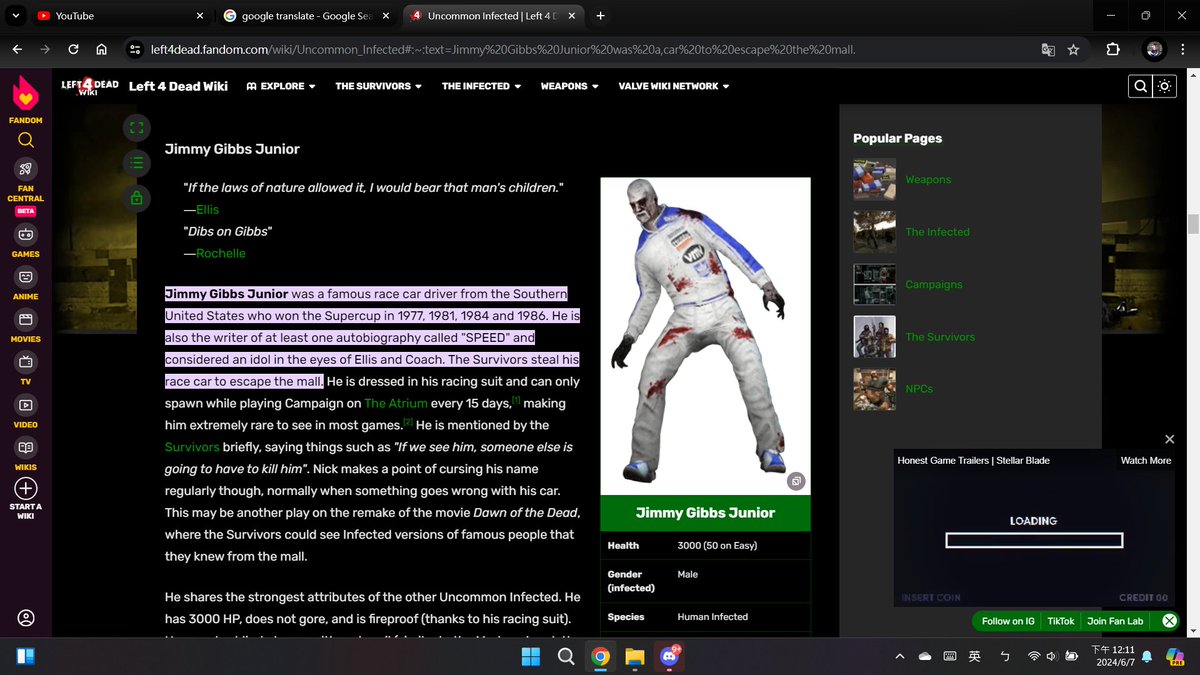The width and height of the screenshot is (1200, 675).
Task: Open File Explorer from the taskbar
Action: tap(634, 656)
